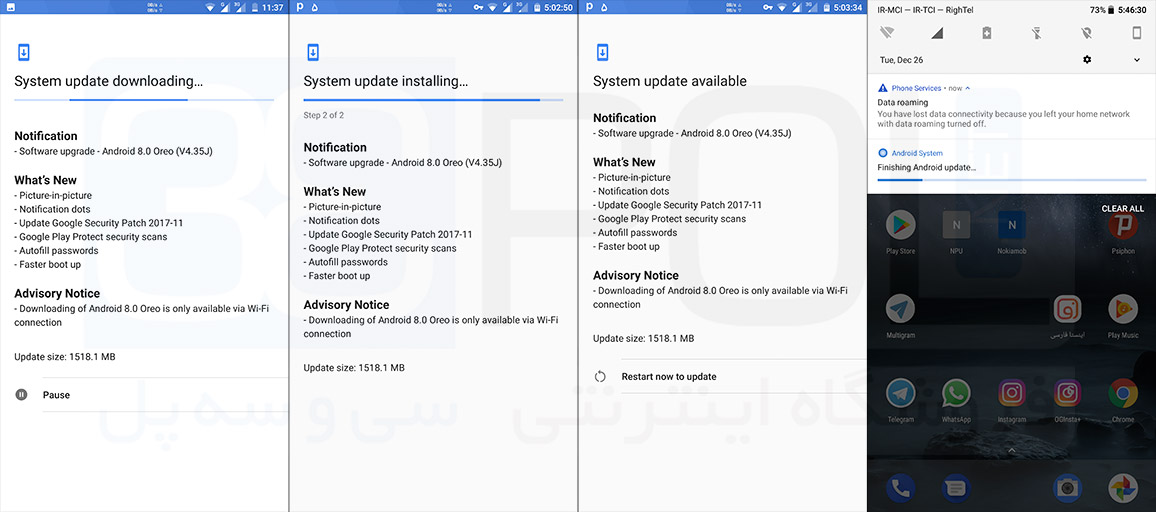Screen dimensions: 1156x512
Task: Tap 'Notification dots' on installing screen
Action: click(x=342, y=221)
